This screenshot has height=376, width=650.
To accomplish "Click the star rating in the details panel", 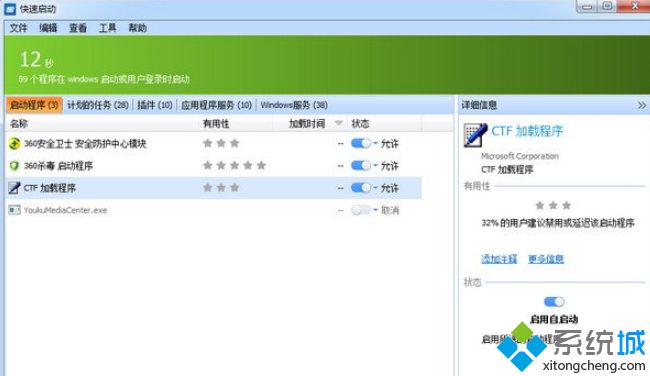I will 553,205.
